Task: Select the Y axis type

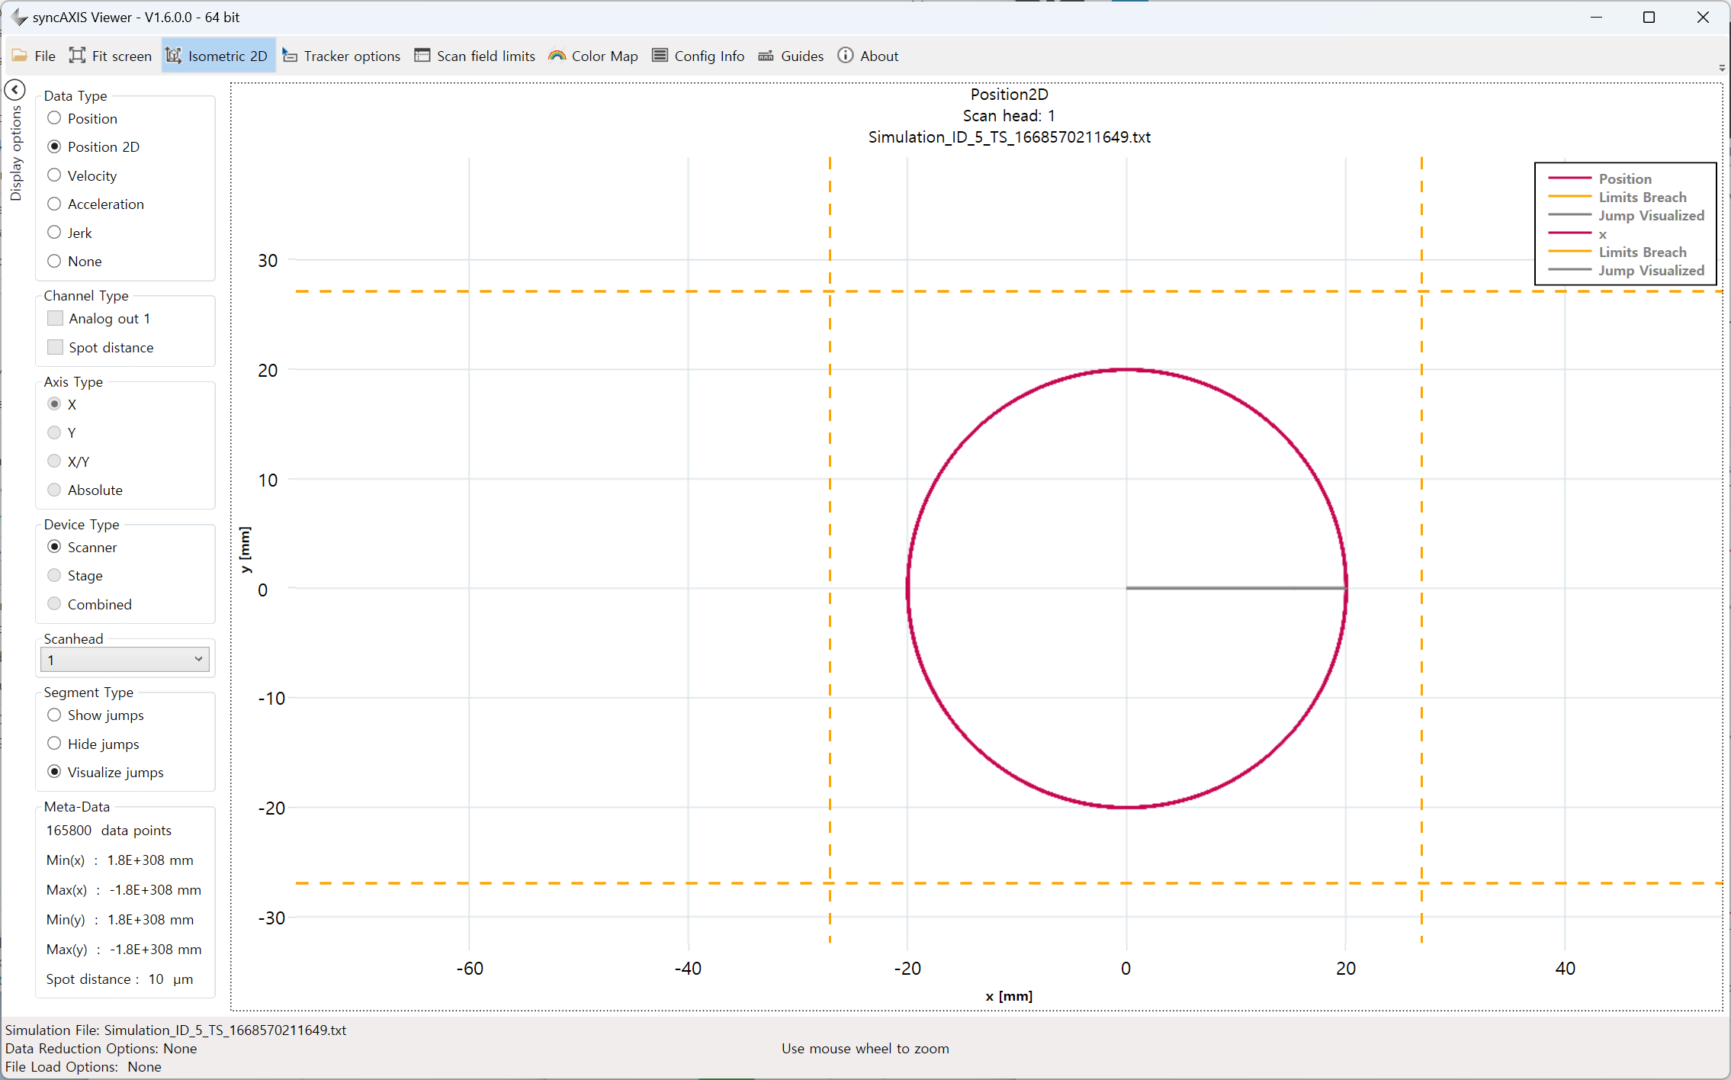Action: [54, 433]
